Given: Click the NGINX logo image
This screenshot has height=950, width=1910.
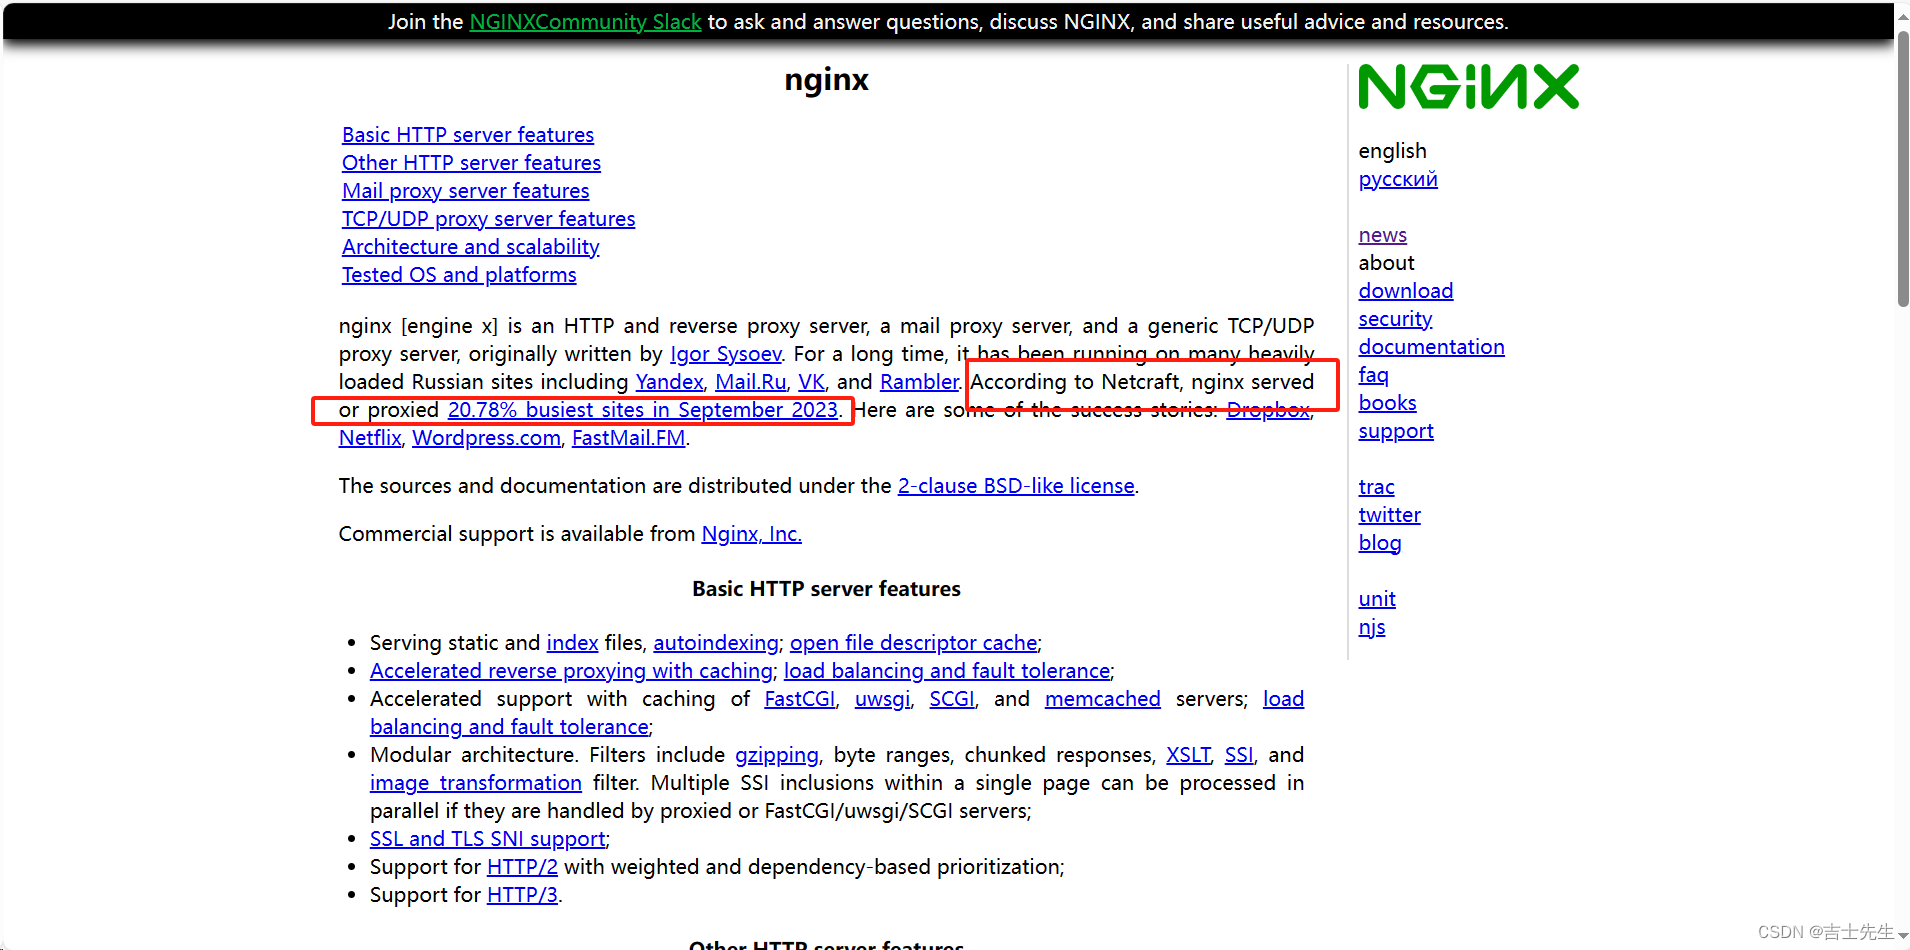Looking at the screenshot, I should pos(1468,87).
